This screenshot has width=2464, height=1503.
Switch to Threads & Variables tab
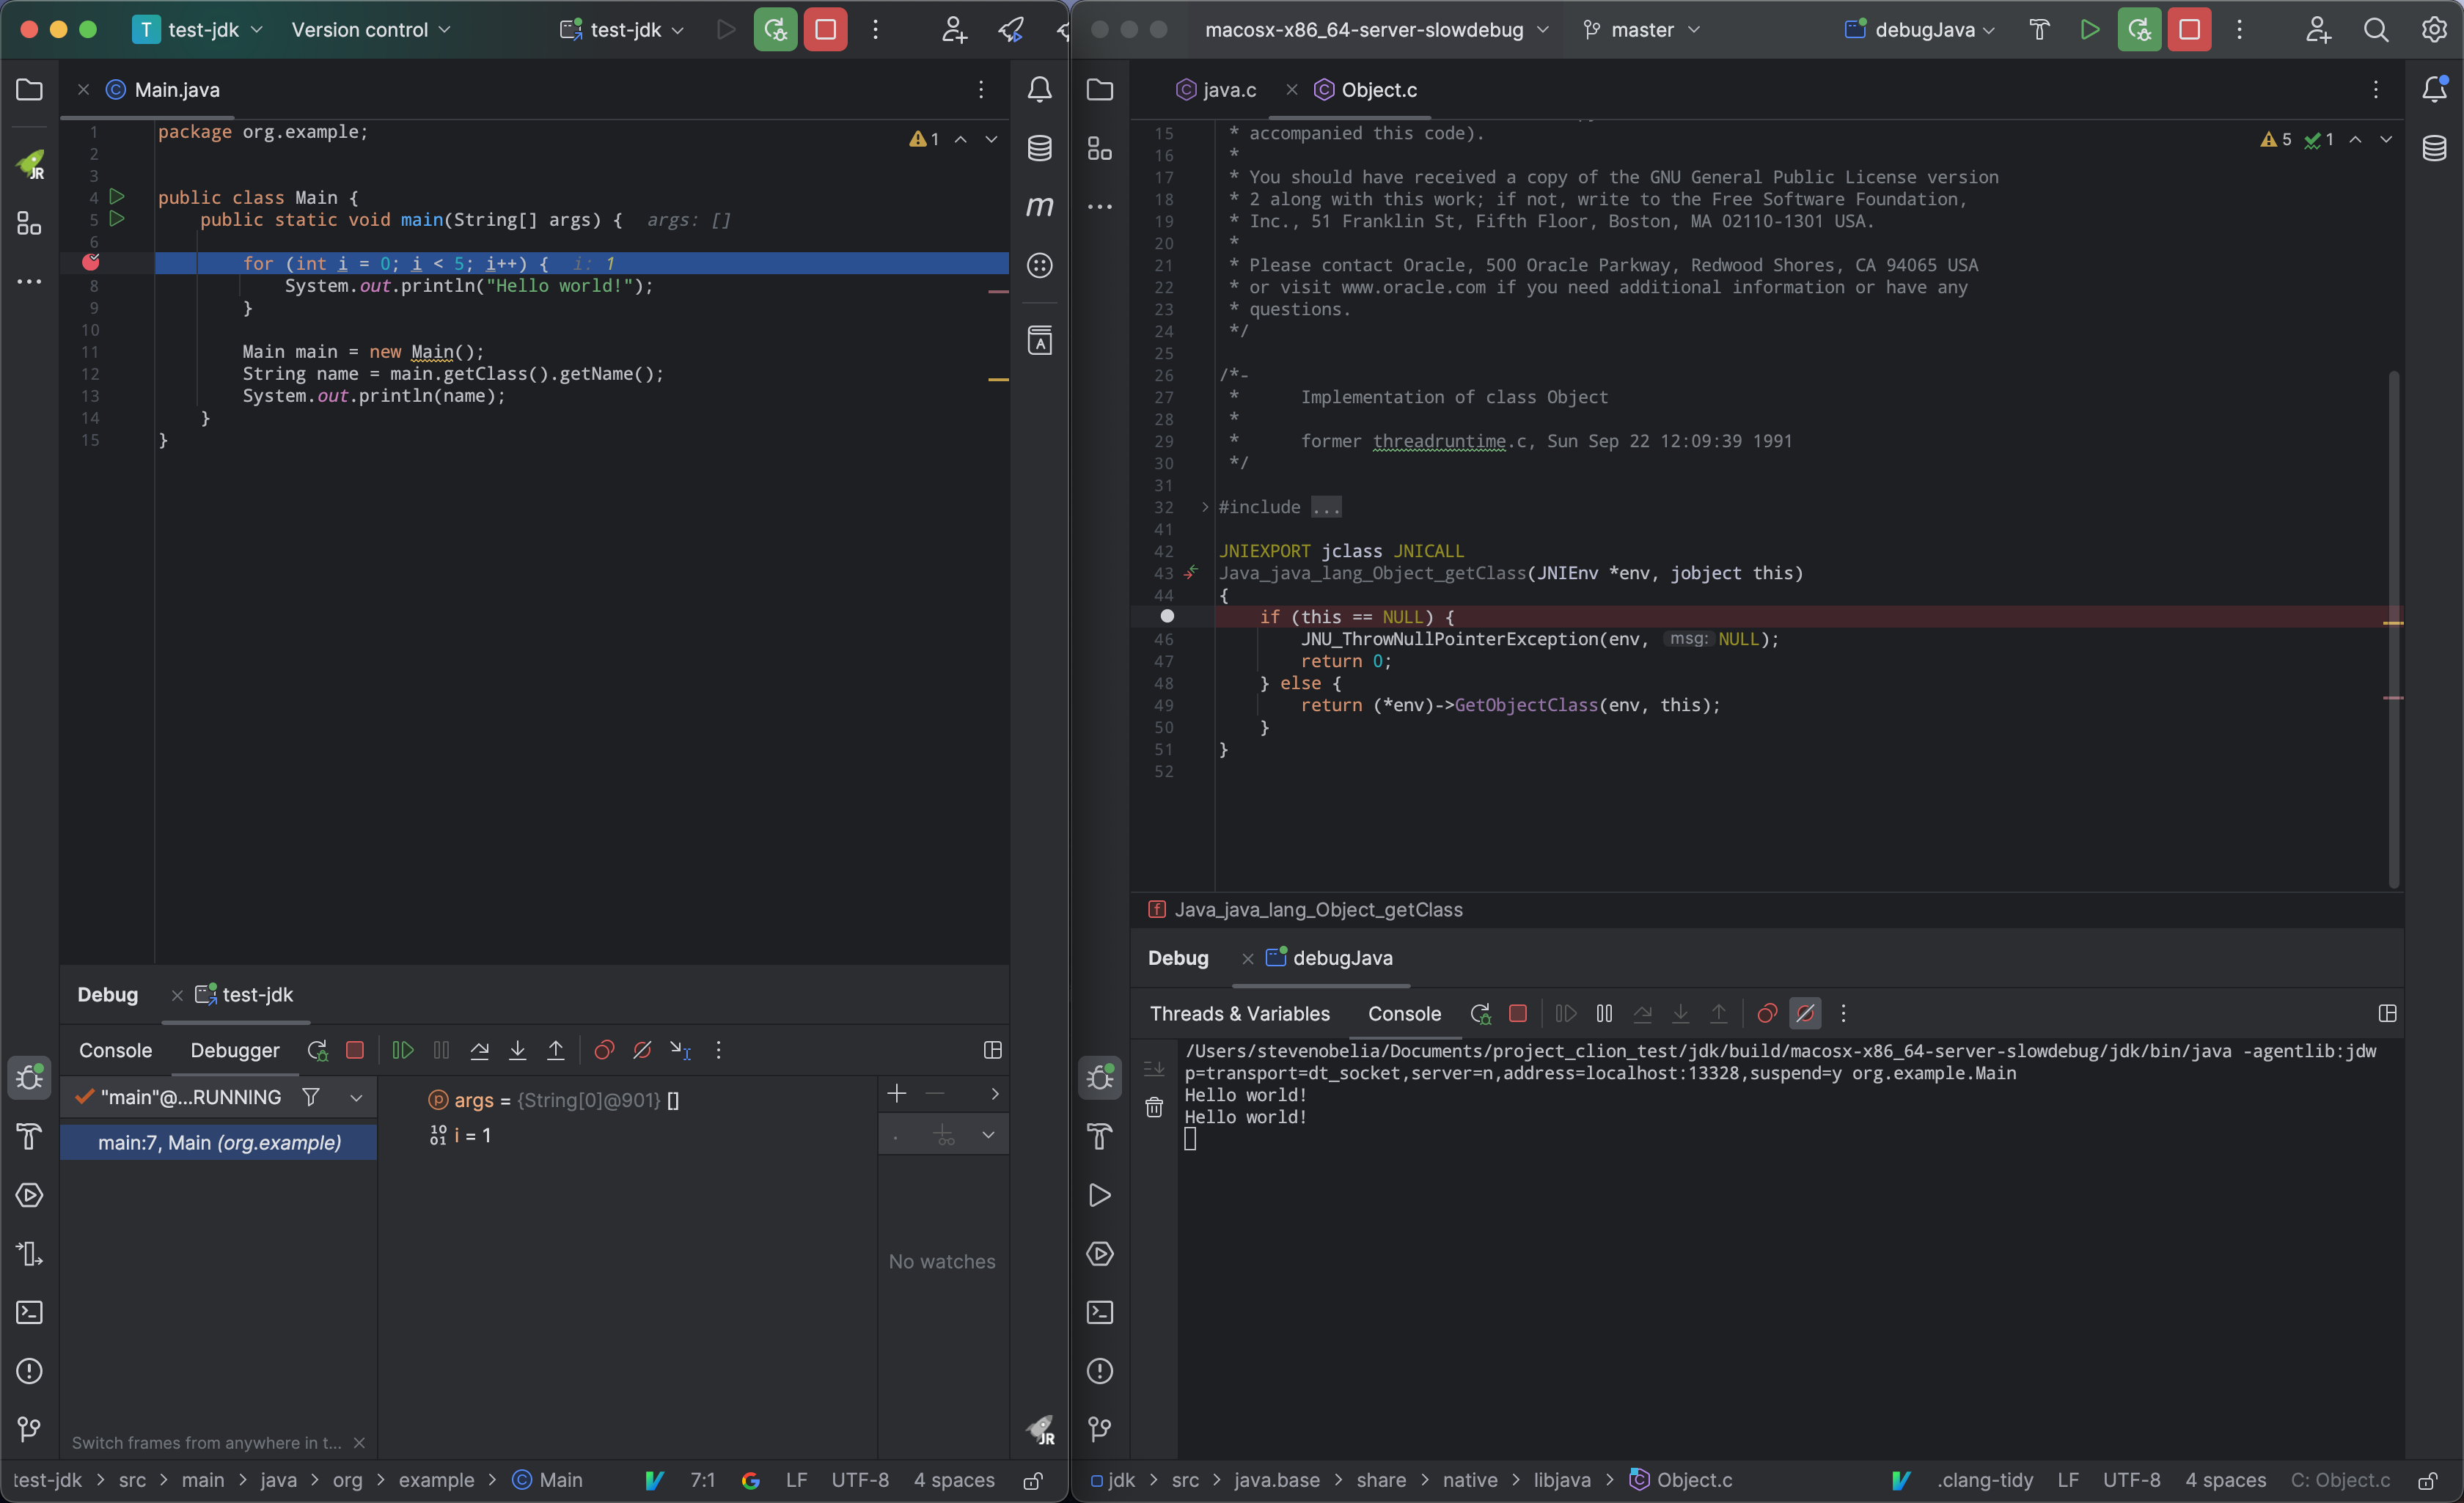click(x=1239, y=1013)
